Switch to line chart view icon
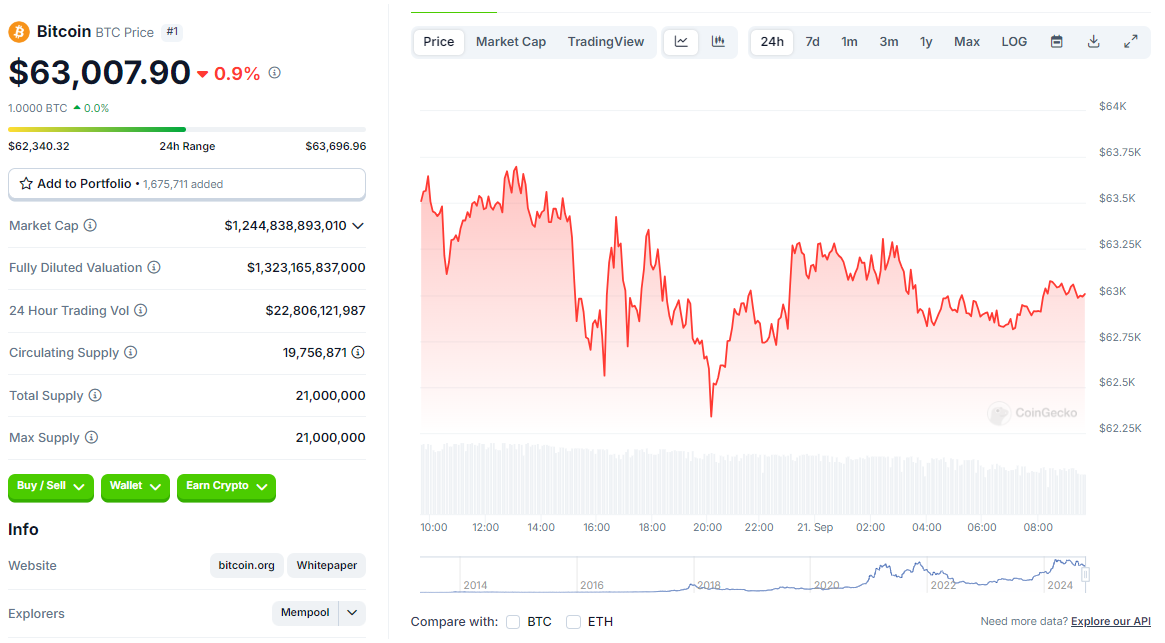The width and height of the screenshot is (1165, 643). (x=681, y=42)
